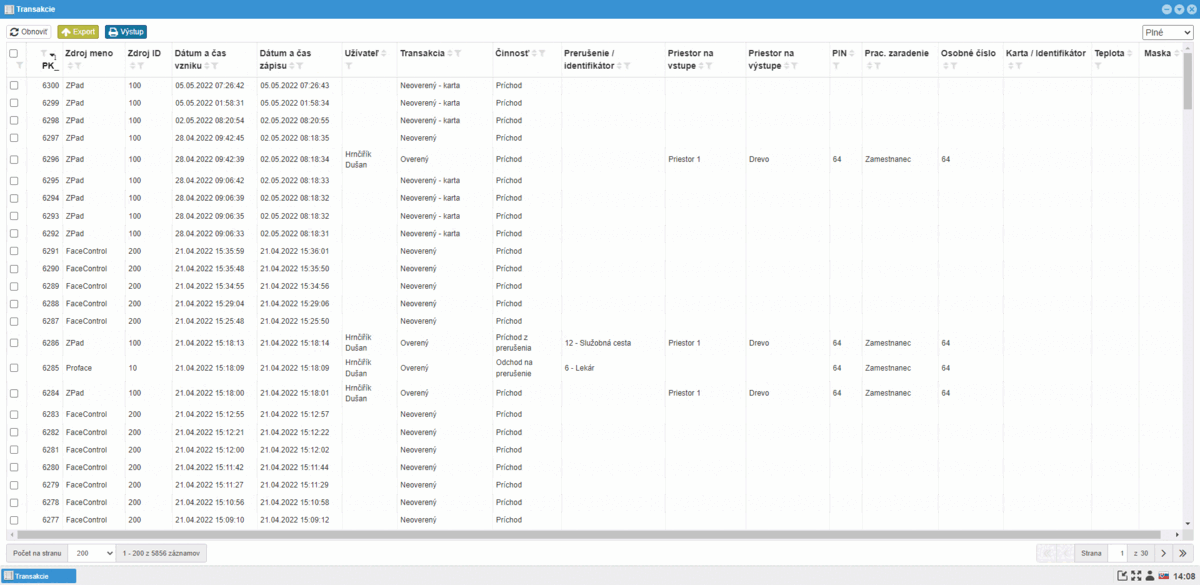Select the checkbox for row 6296
This screenshot has height=585, width=1200.
(x=14, y=159)
